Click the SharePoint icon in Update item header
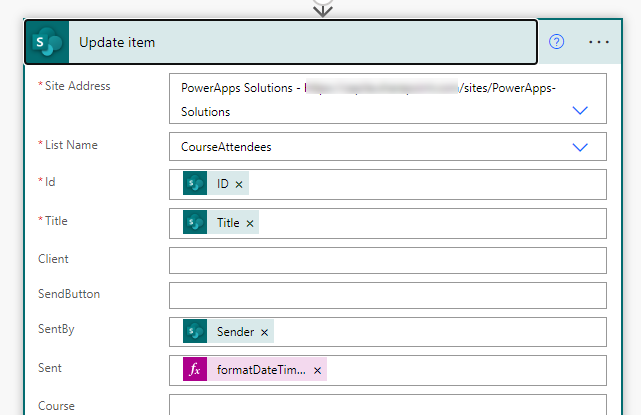This screenshot has width=641, height=415. [47, 42]
